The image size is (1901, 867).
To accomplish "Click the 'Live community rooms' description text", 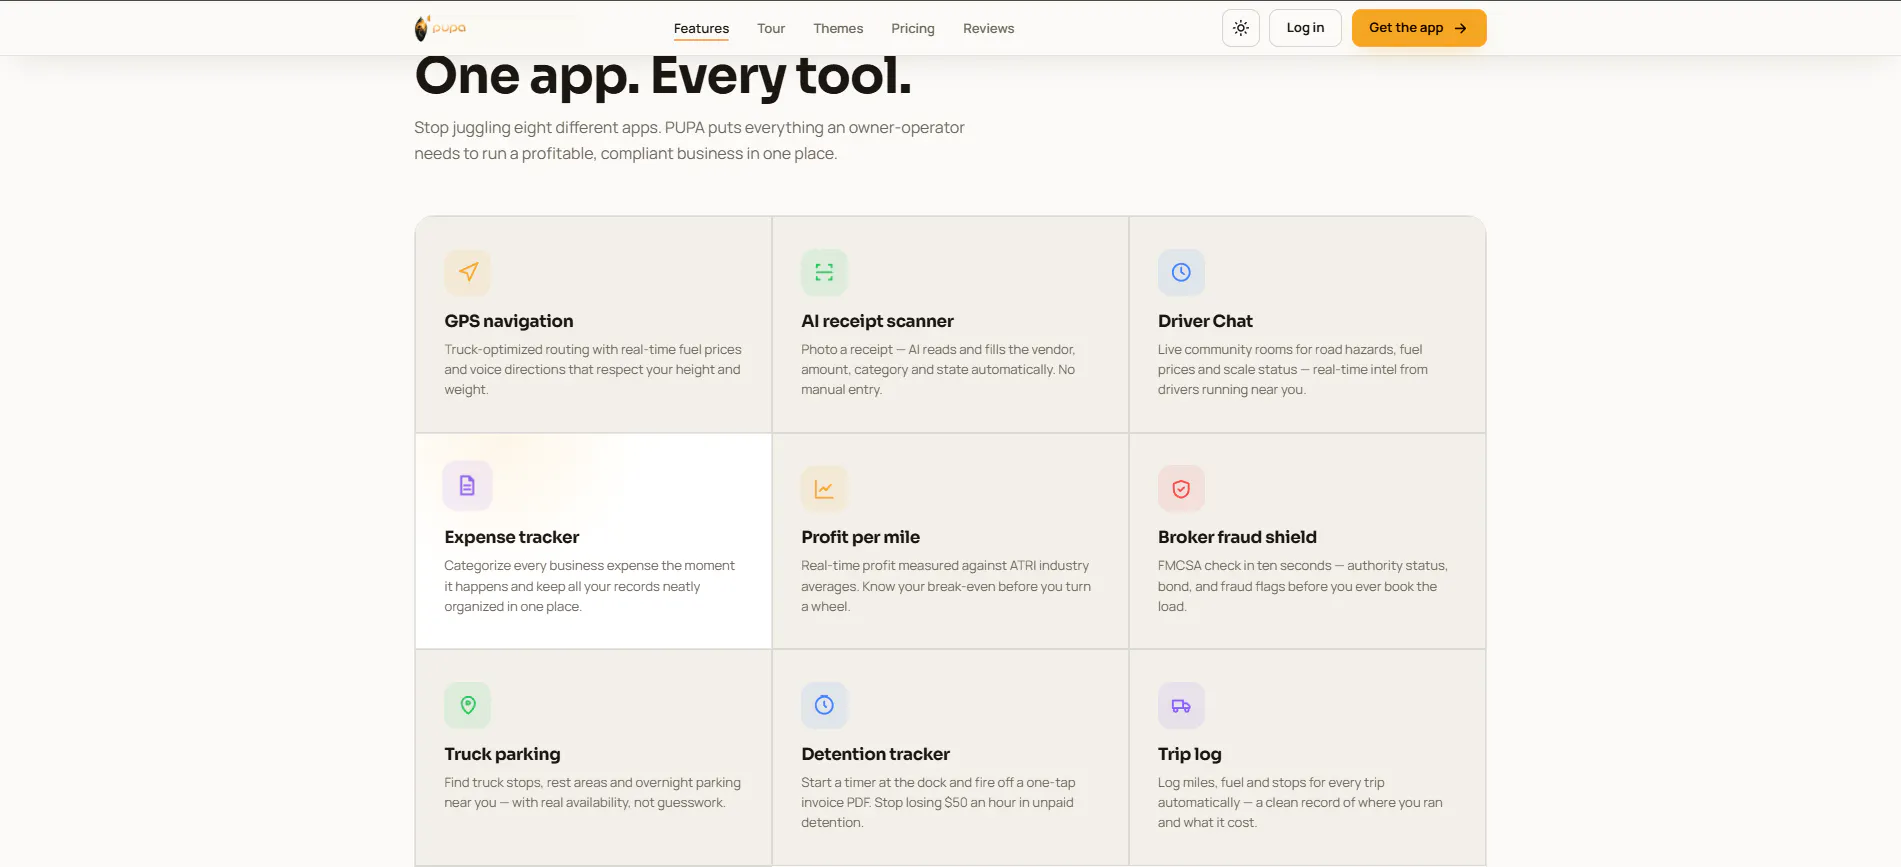I will pos(1293,369).
